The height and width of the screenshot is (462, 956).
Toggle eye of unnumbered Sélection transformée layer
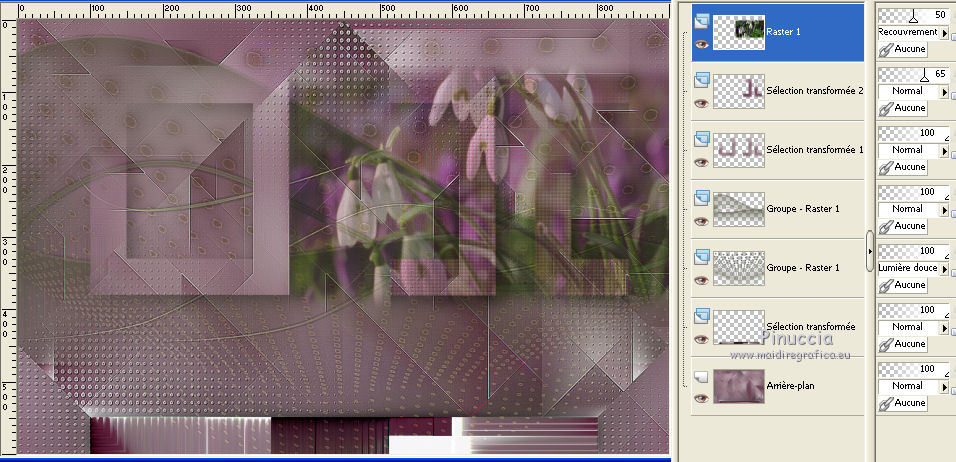click(702, 339)
